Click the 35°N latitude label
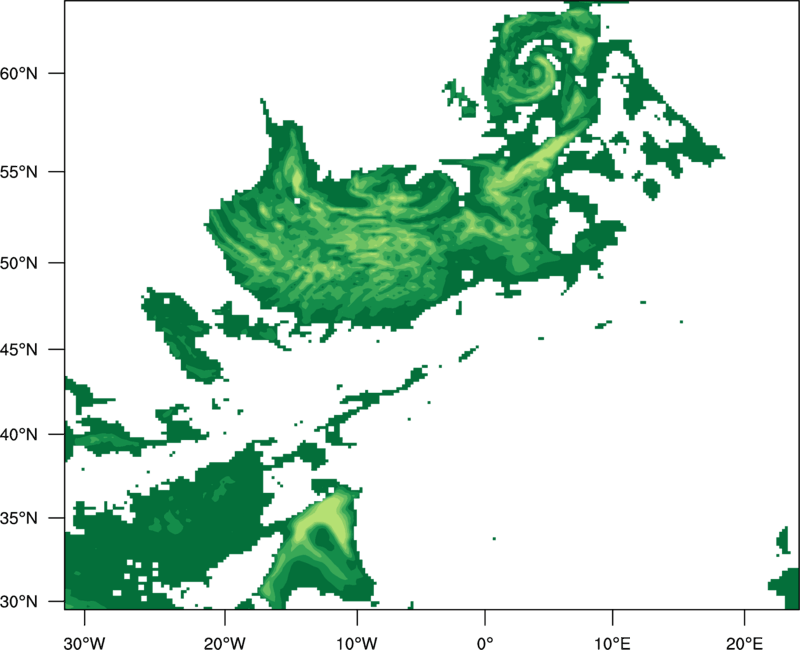800x650 pixels. point(19,518)
